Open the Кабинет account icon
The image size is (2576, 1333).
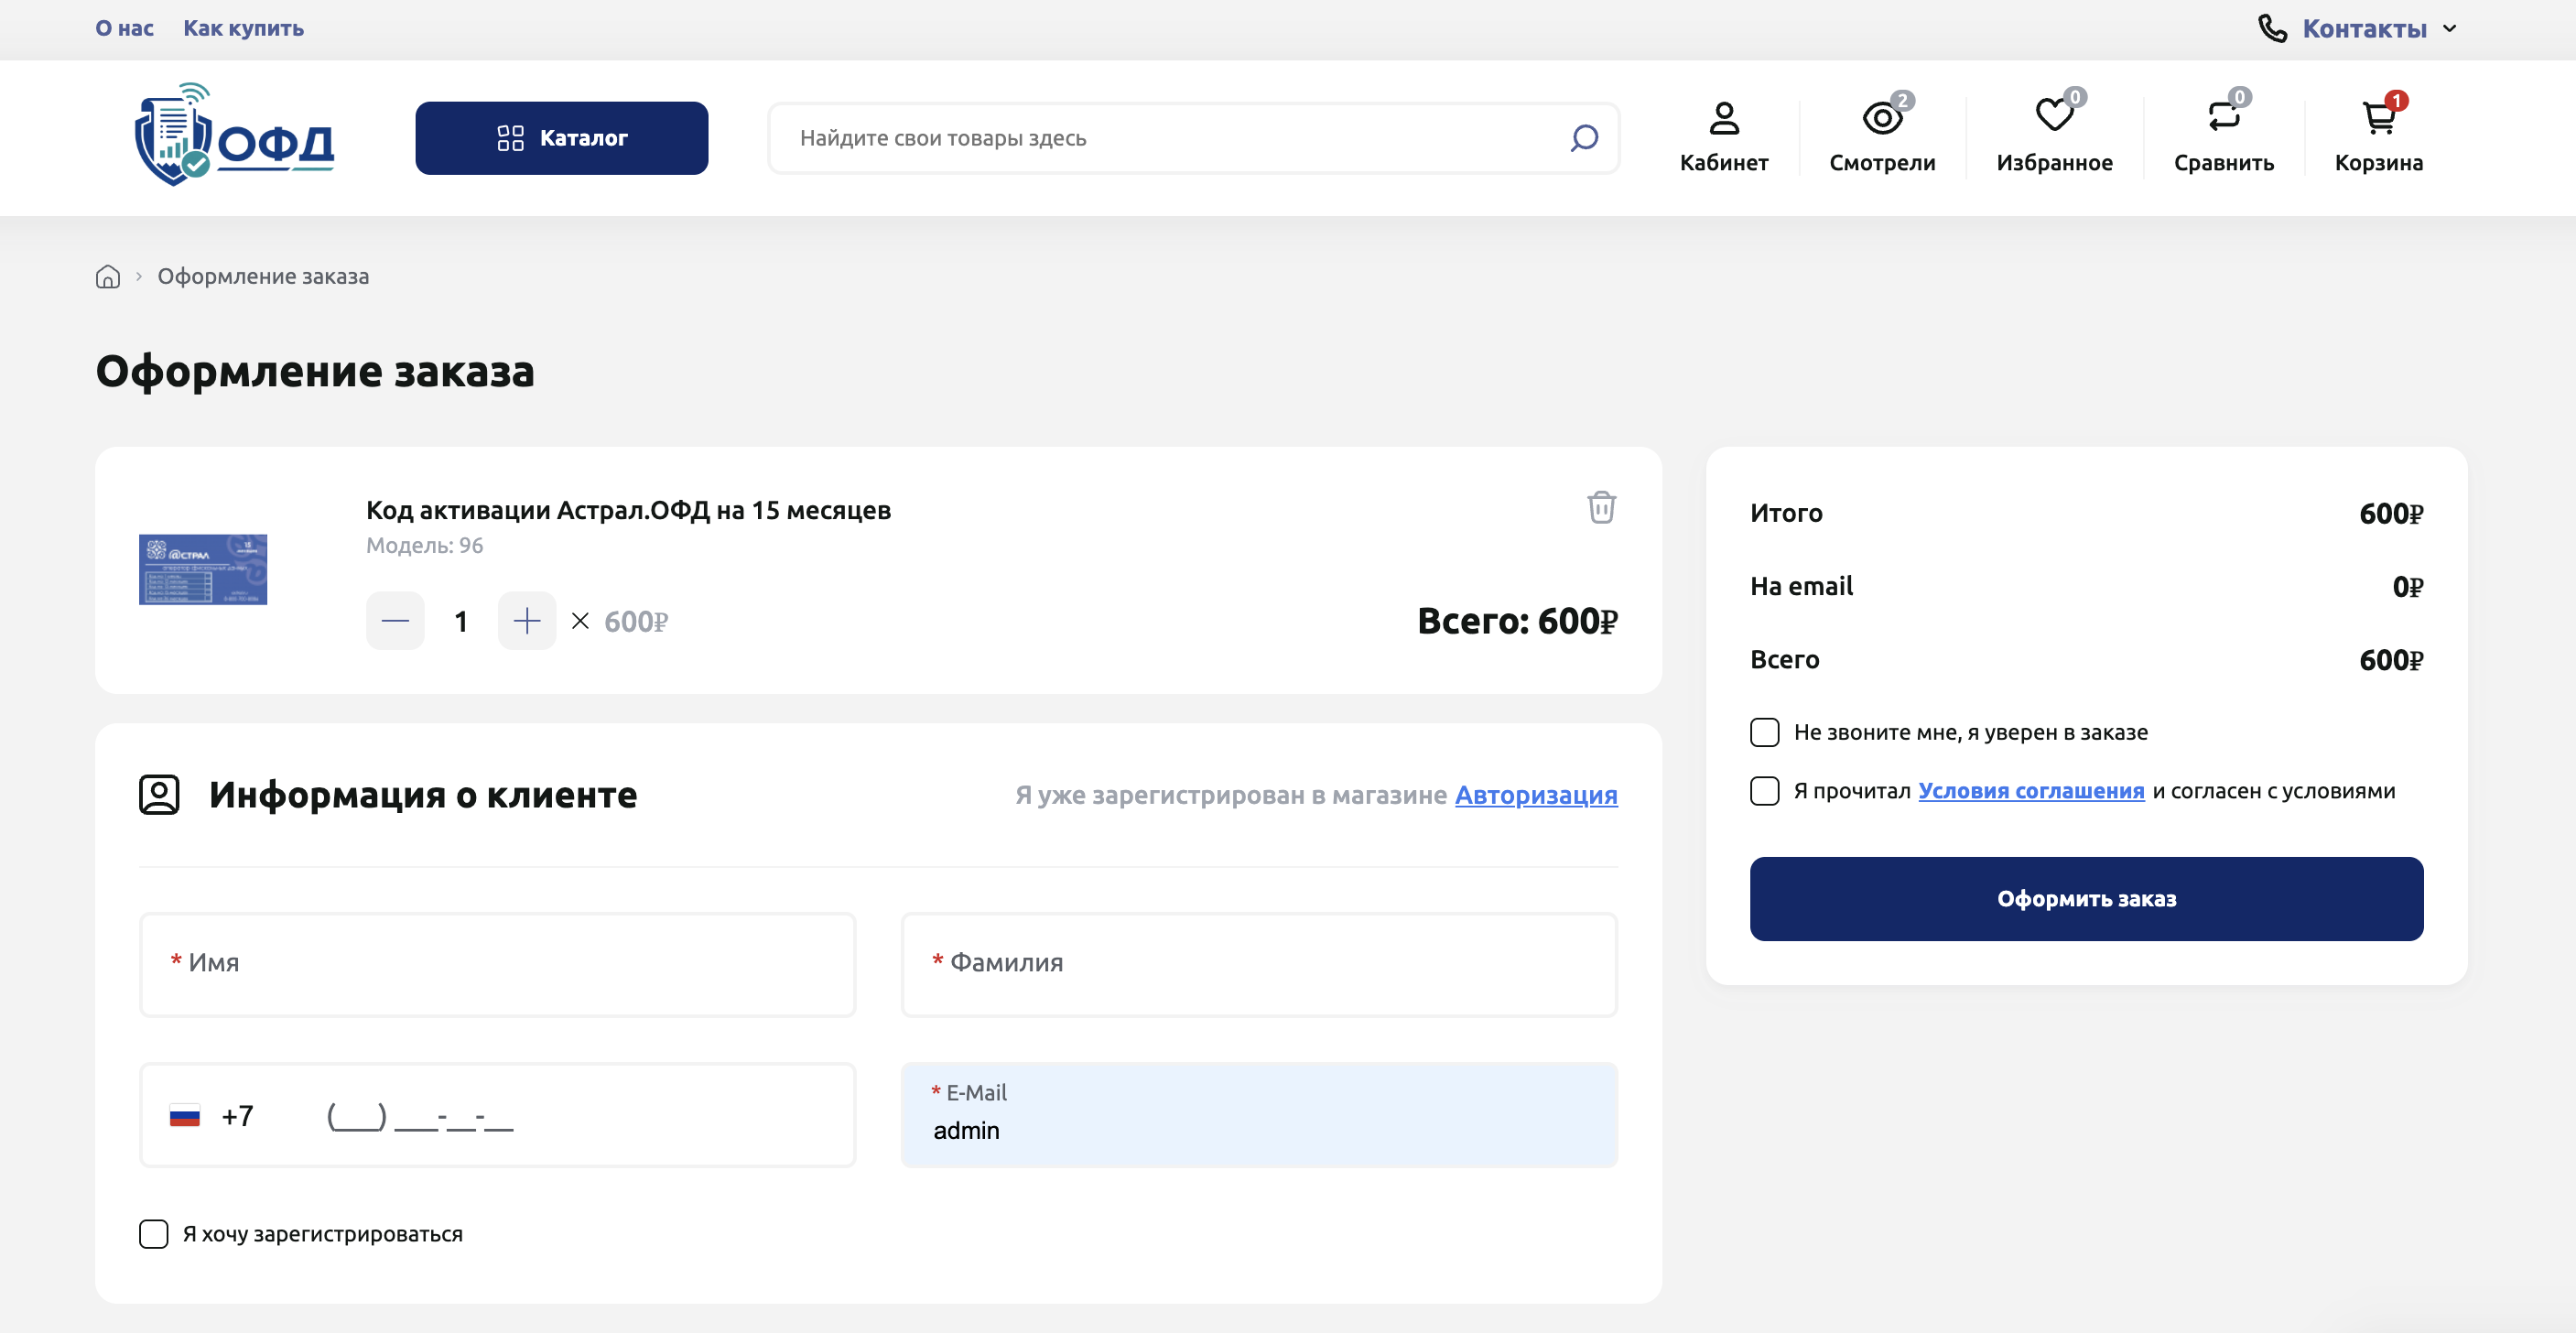1723,137
